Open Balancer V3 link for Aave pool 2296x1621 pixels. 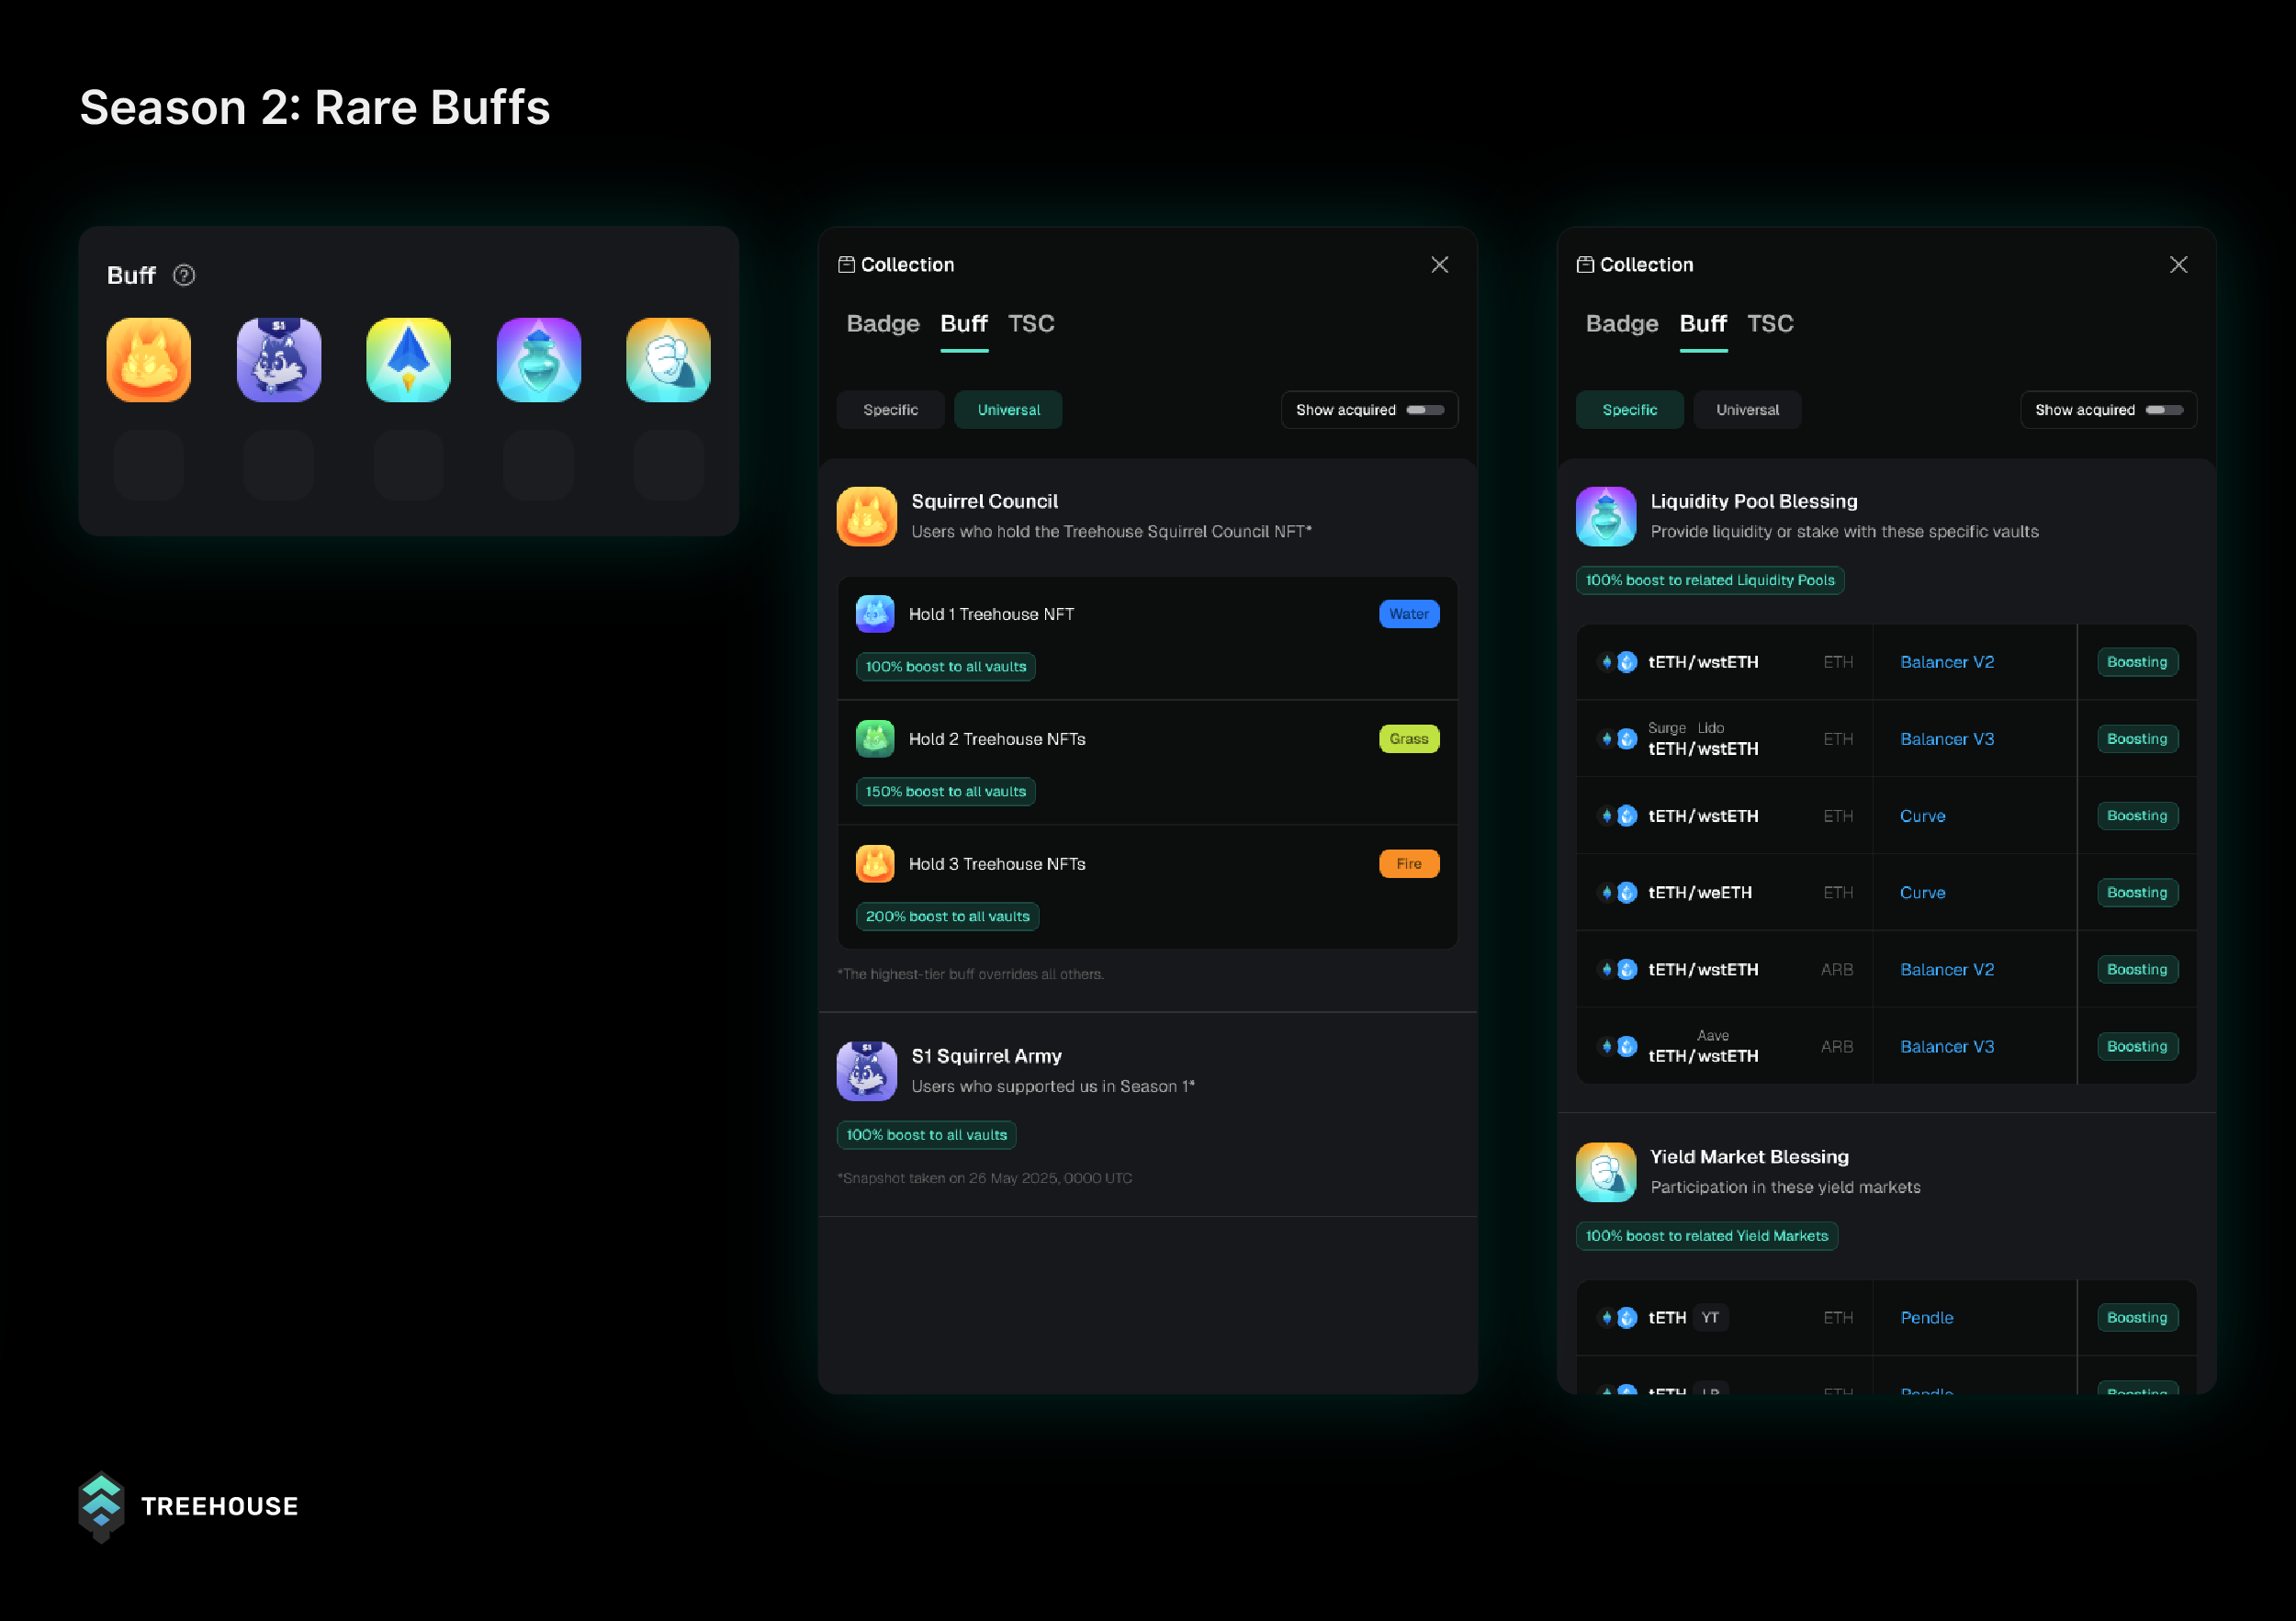(x=1947, y=1047)
